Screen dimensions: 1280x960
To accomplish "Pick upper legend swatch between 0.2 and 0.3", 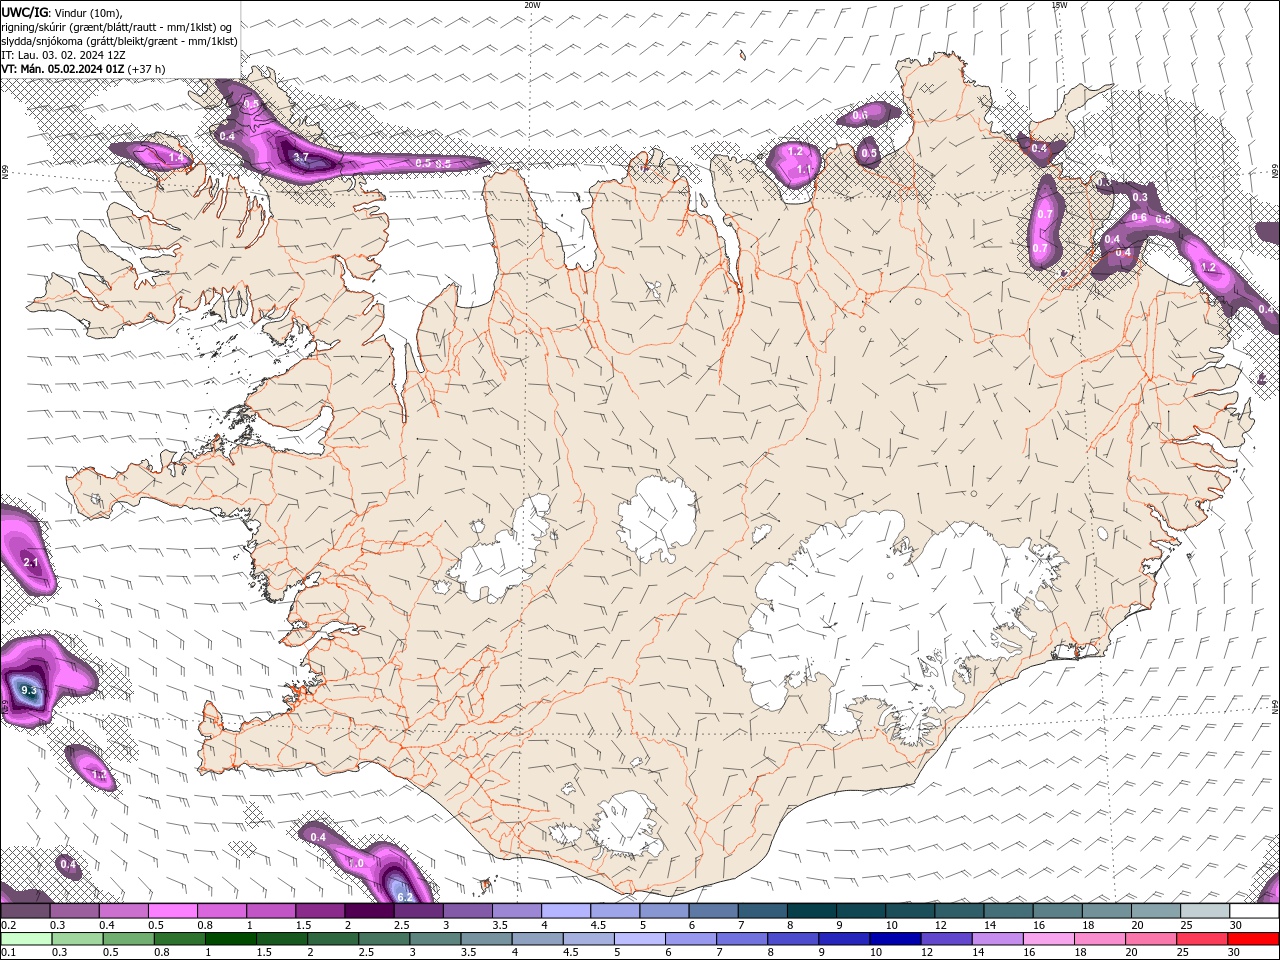I will tap(25, 911).
